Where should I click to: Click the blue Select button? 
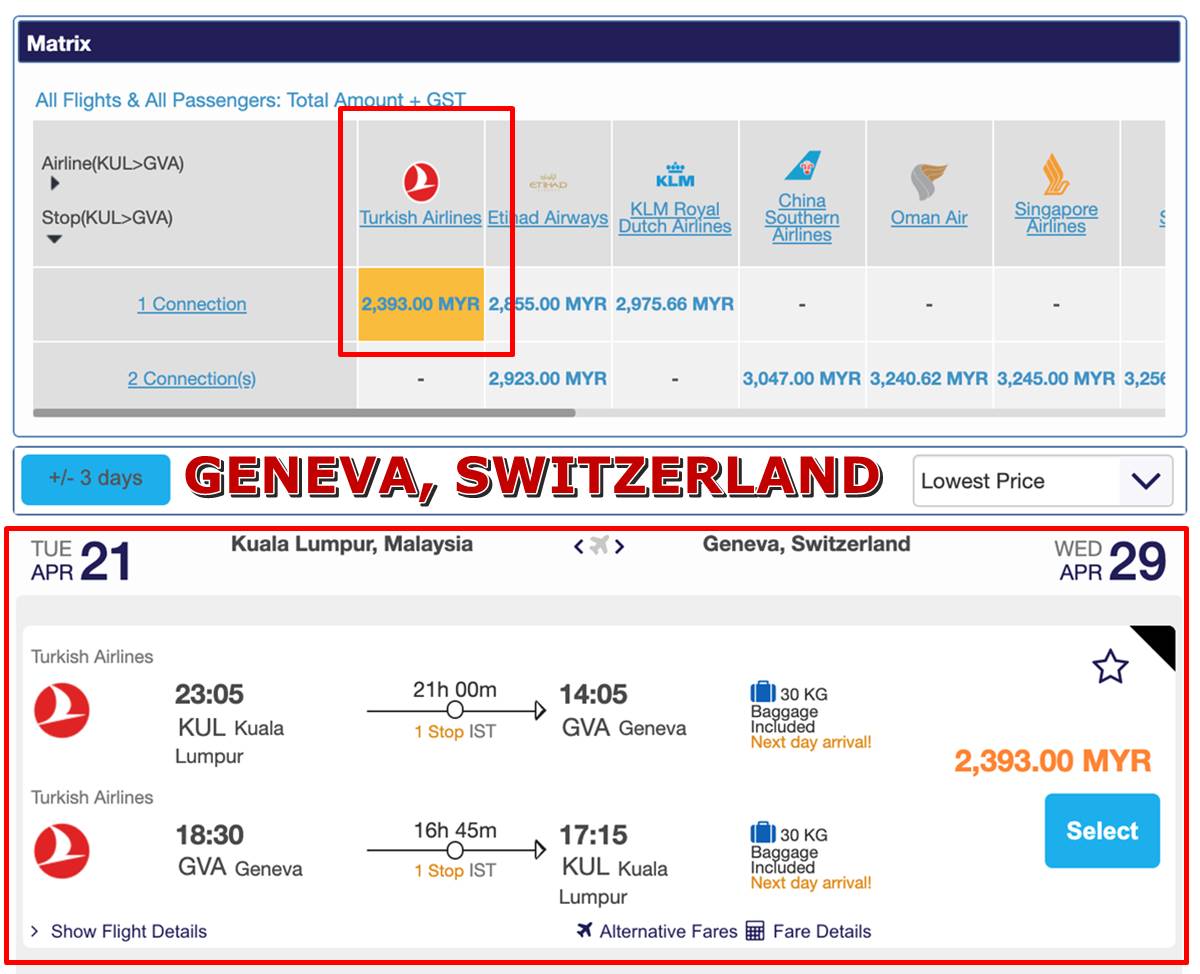pos(1102,831)
